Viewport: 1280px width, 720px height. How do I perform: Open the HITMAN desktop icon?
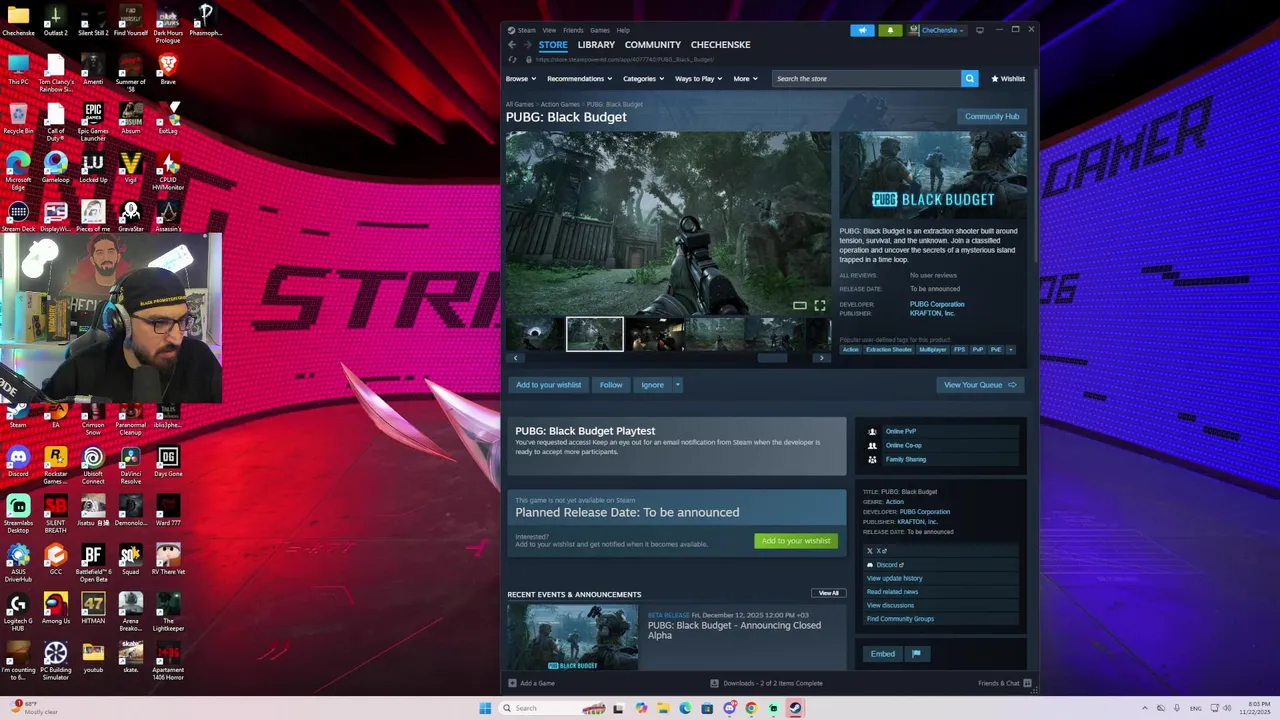point(93,608)
